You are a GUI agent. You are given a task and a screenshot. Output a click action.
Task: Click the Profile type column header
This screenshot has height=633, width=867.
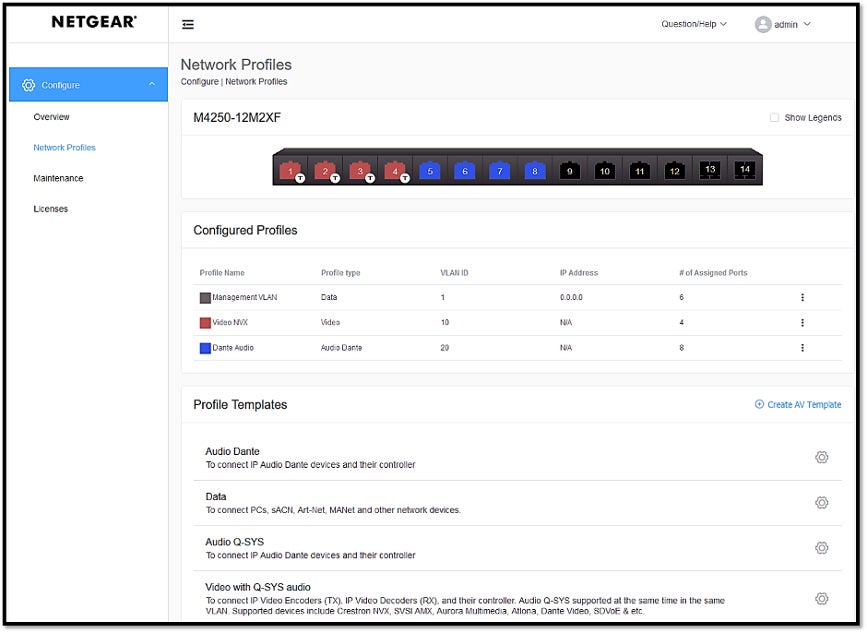pos(341,273)
